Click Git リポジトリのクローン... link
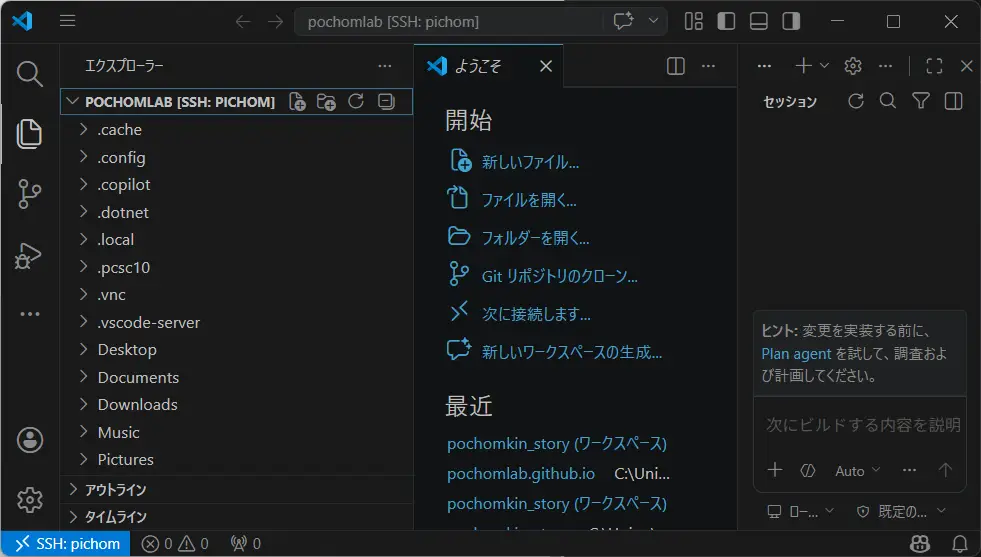This screenshot has height=557, width=981. (559, 276)
